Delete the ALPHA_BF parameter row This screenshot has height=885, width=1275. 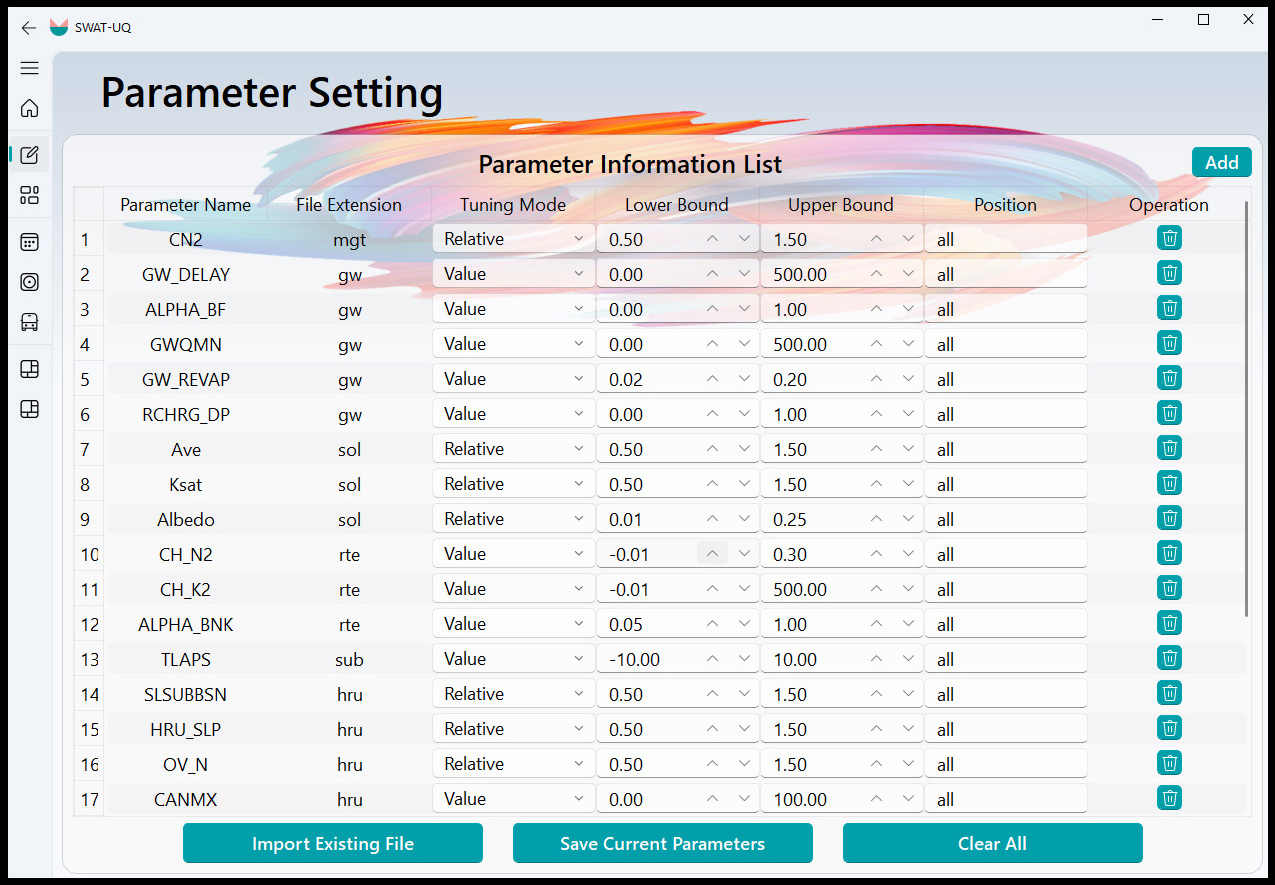[x=1169, y=308]
